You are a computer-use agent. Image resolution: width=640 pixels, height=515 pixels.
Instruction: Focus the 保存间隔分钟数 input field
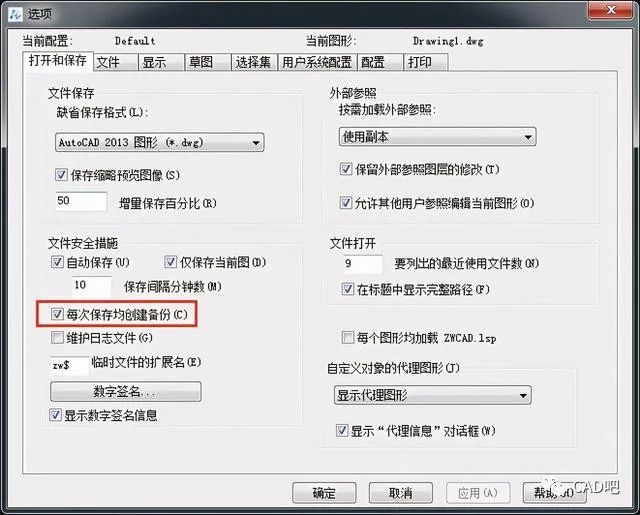pos(91,285)
